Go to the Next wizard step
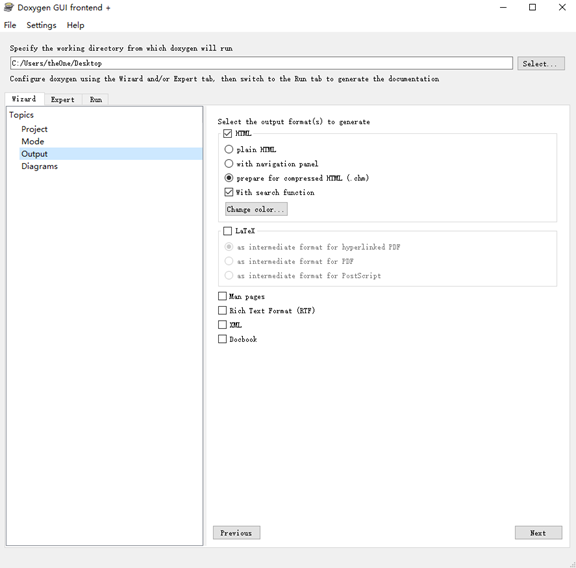The height and width of the screenshot is (568, 576). pos(538,533)
